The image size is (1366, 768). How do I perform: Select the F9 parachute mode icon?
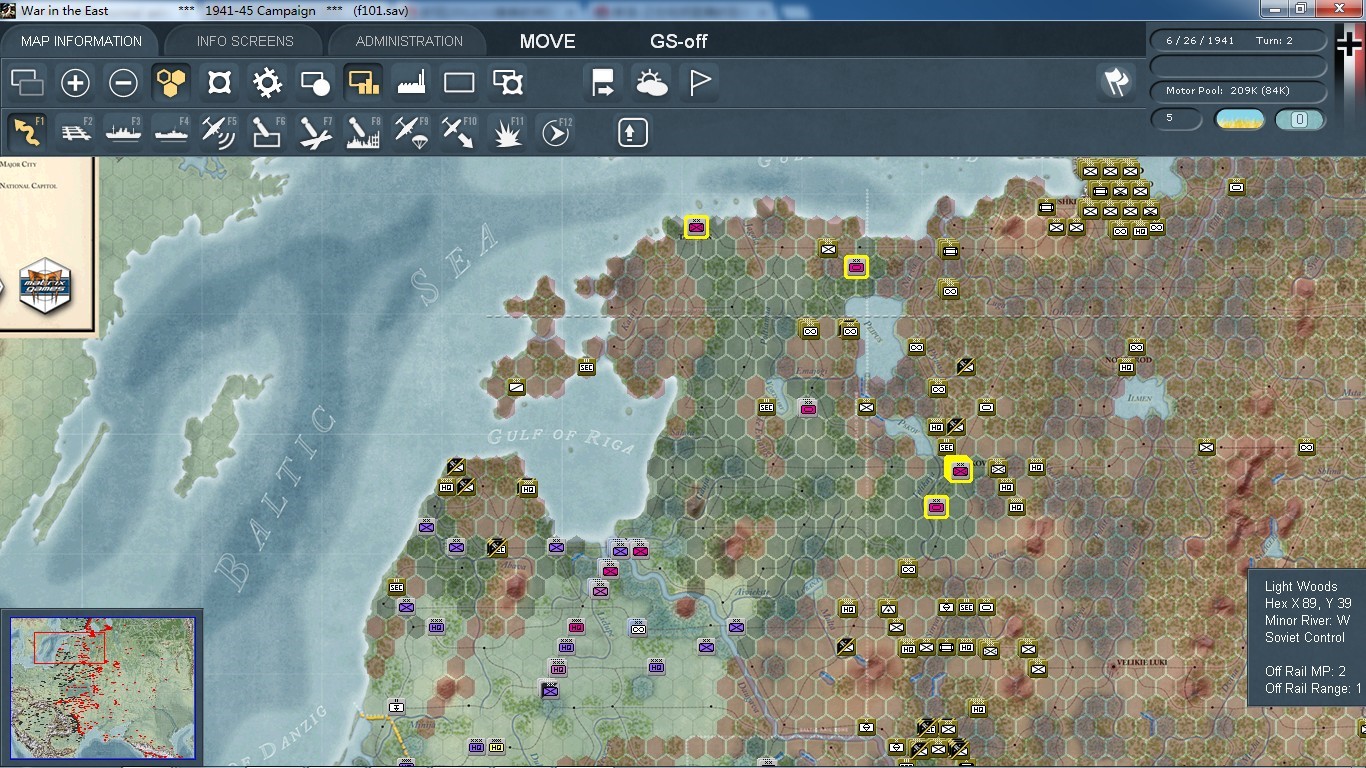point(411,132)
